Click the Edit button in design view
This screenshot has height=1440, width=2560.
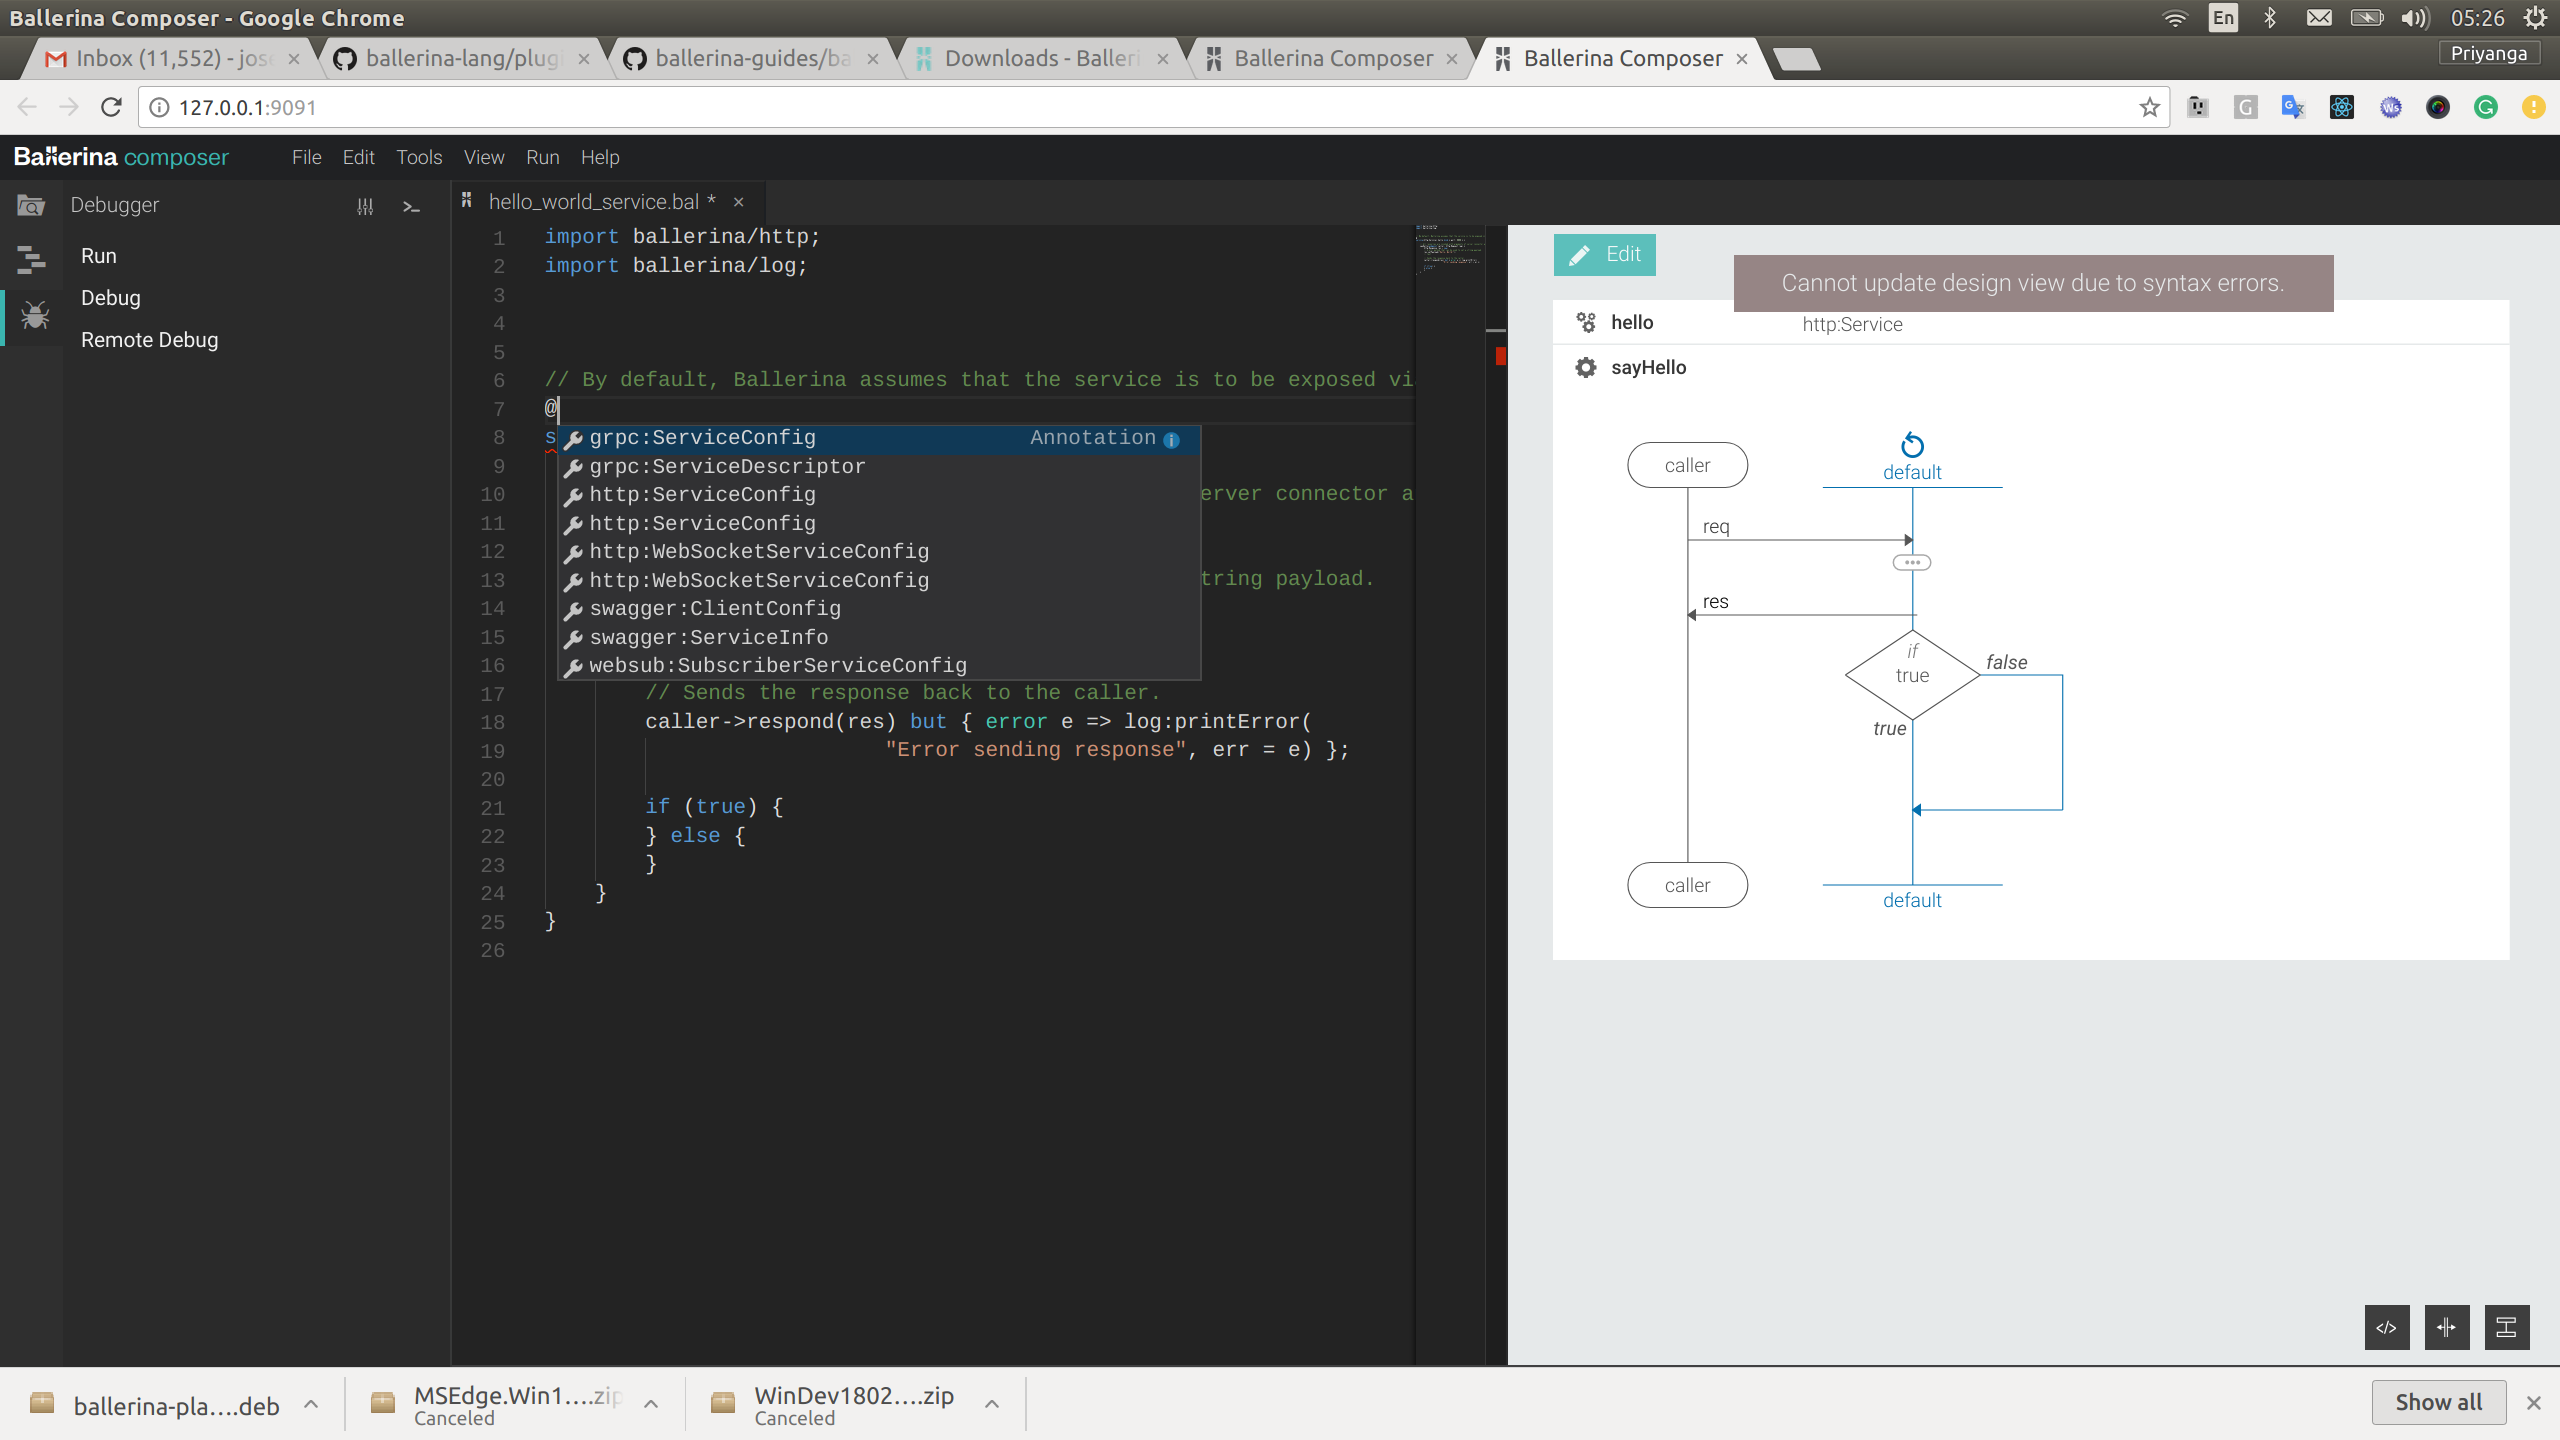click(1604, 254)
